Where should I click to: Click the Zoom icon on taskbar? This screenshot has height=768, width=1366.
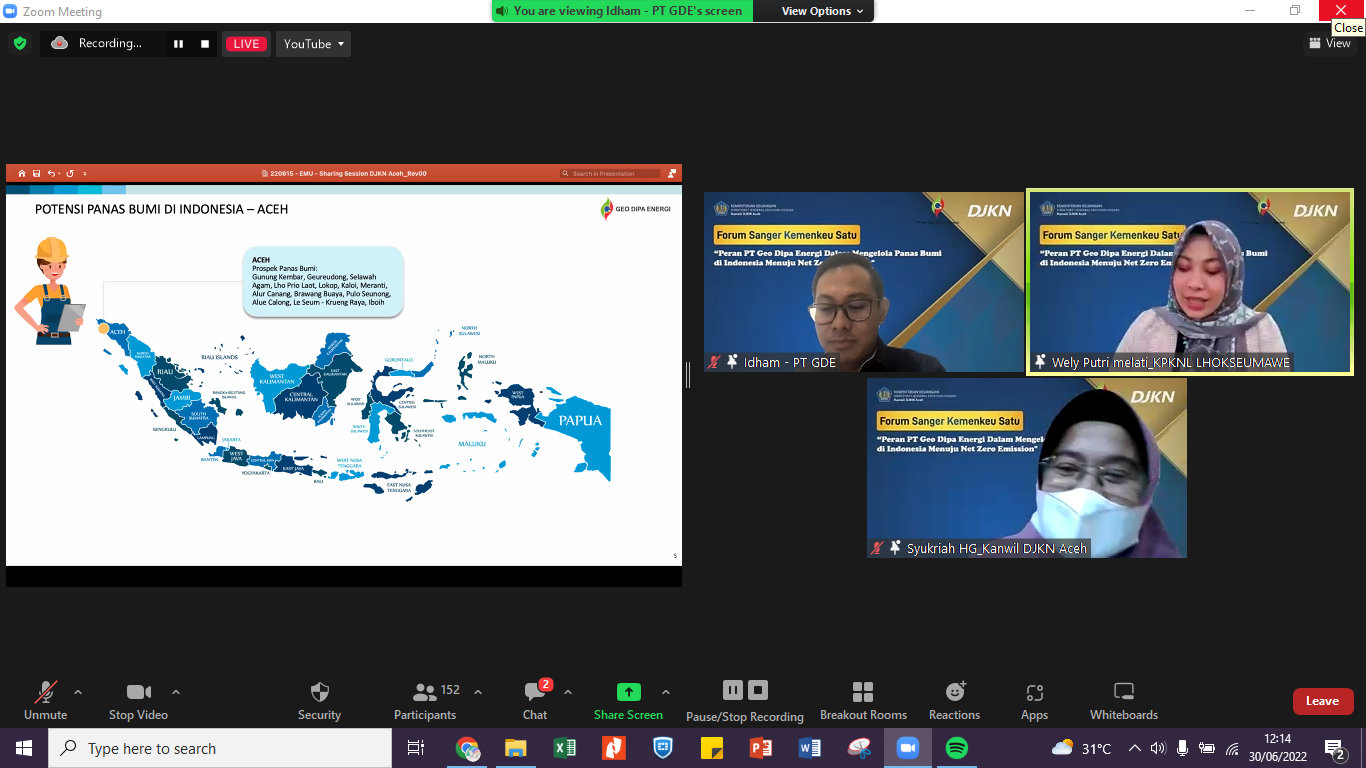pyautogui.click(x=908, y=748)
